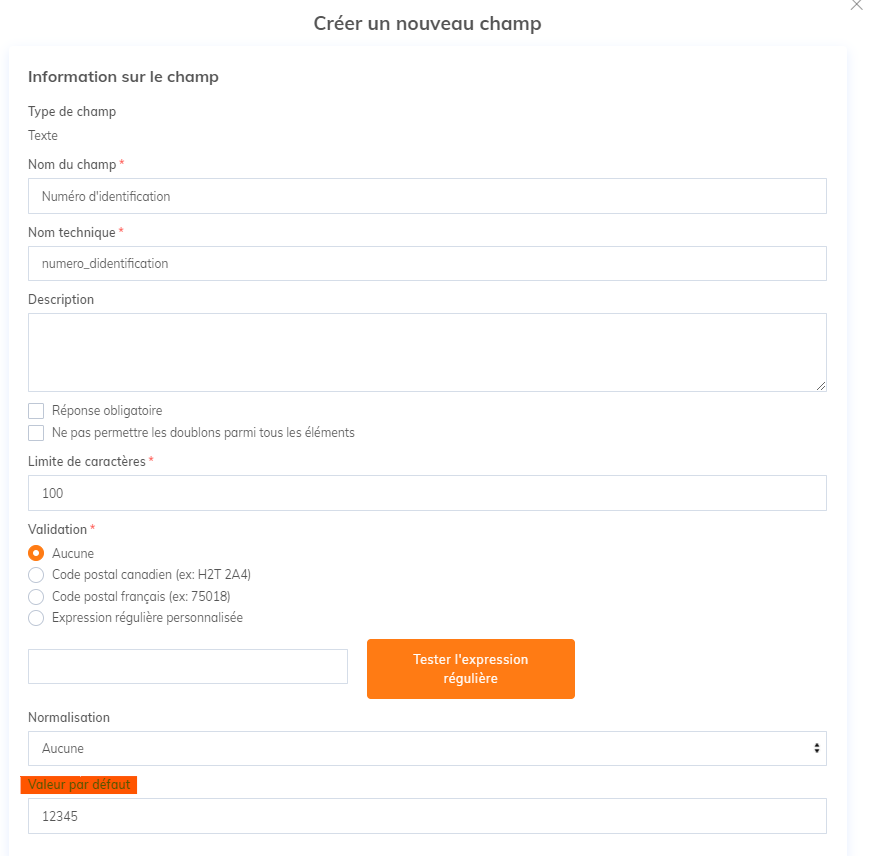Viewport: 873px width, 856px height.
Task: Select Code postal français validation
Action: 35,596
